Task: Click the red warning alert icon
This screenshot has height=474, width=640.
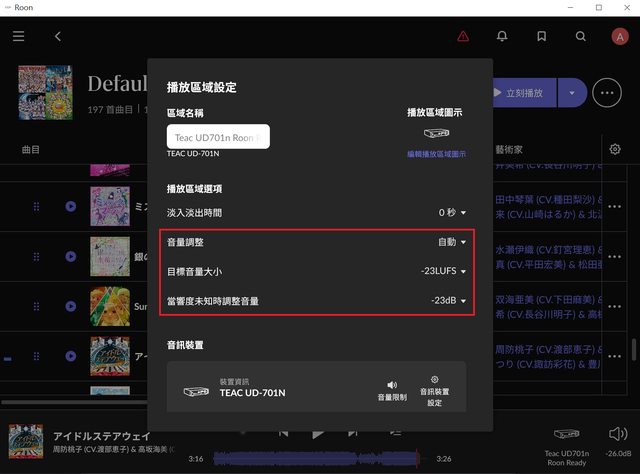Action: pyautogui.click(x=463, y=36)
